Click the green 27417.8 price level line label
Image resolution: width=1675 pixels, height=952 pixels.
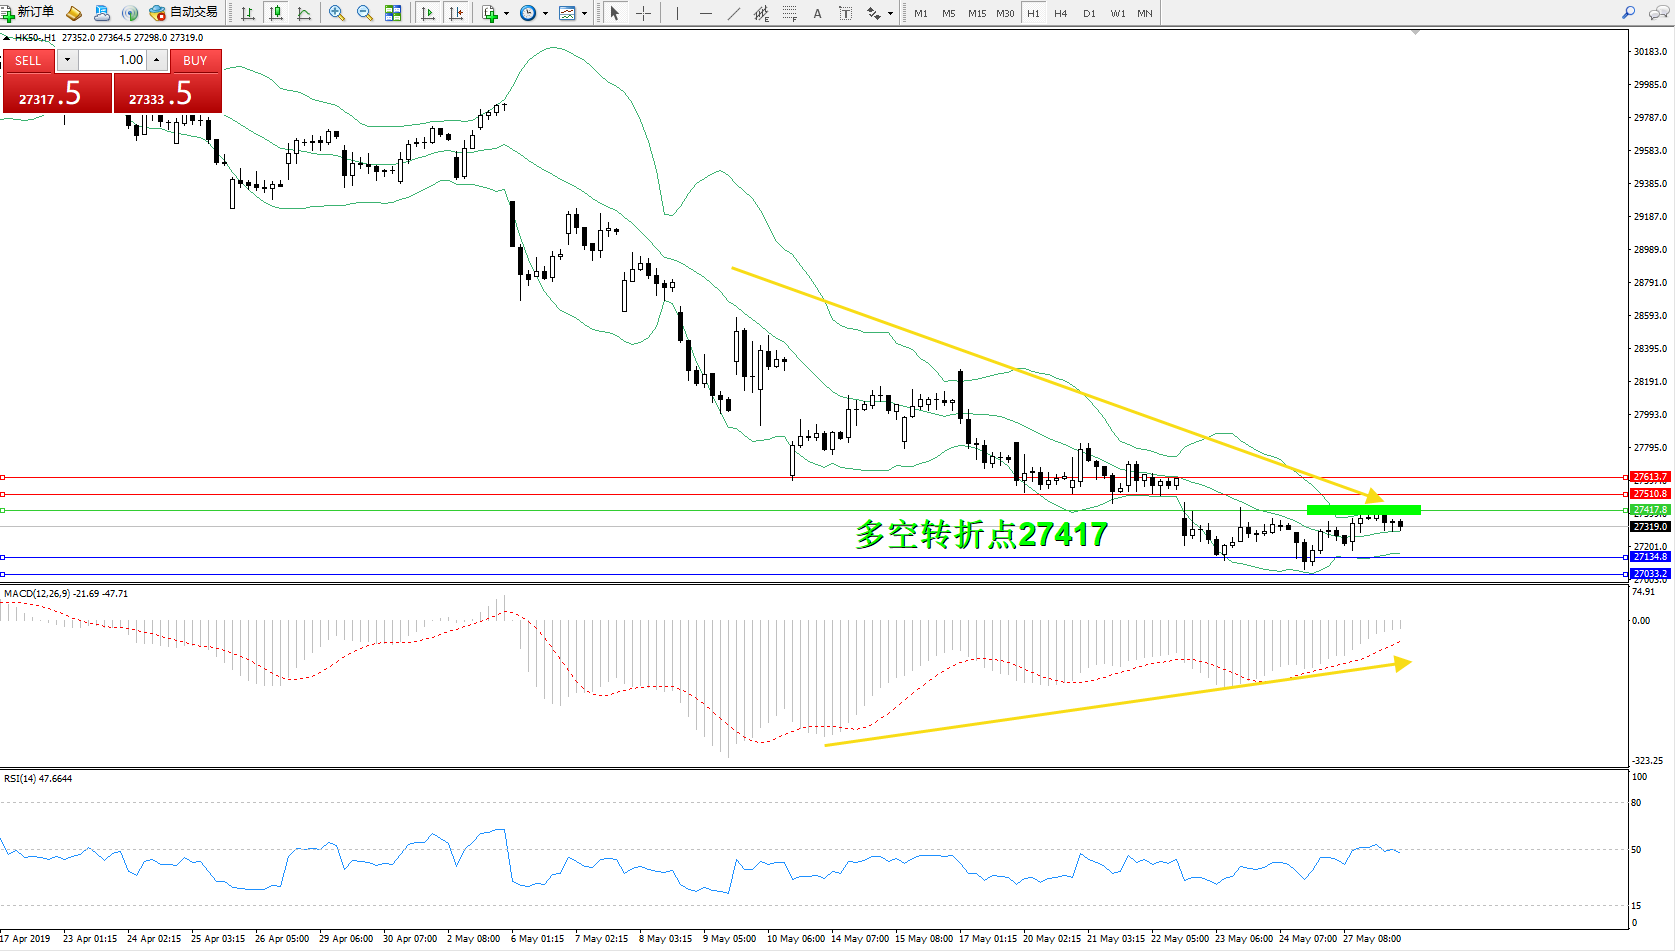1650,510
